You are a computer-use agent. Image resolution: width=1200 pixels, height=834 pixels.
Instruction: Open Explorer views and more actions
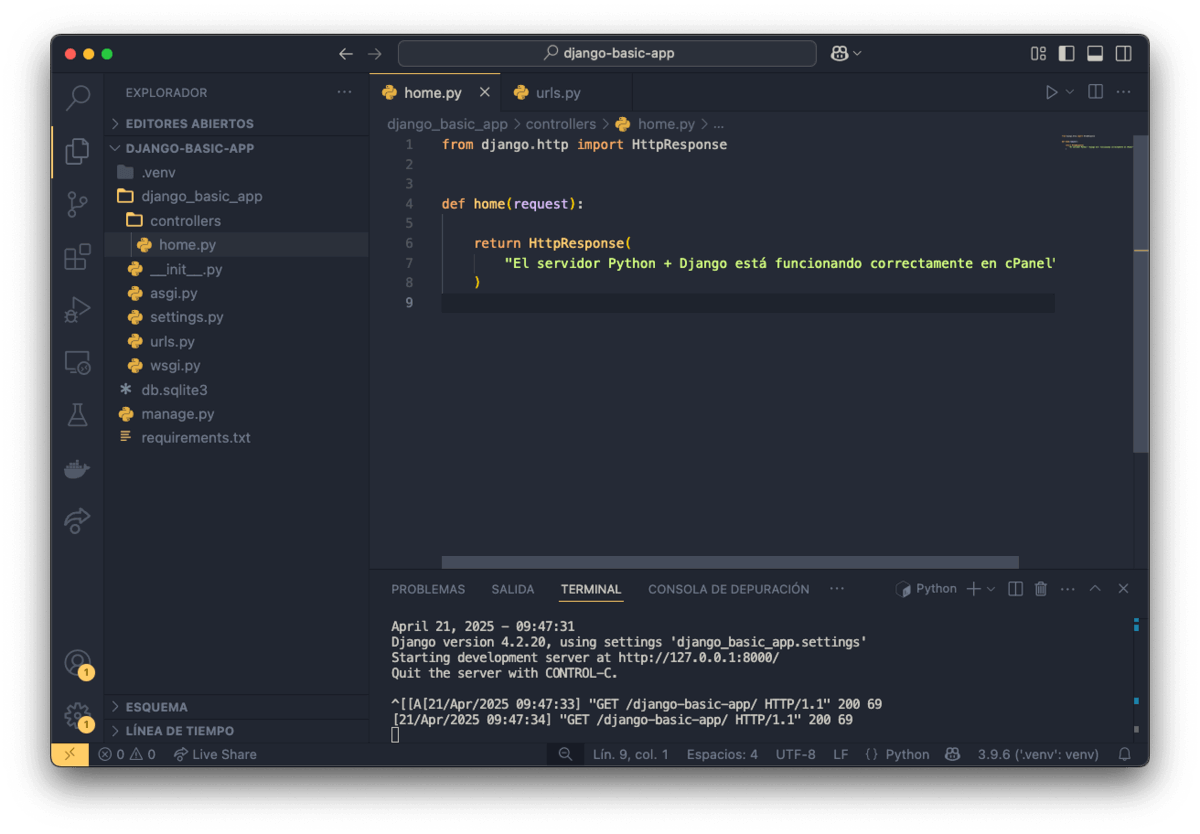coord(345,92)
